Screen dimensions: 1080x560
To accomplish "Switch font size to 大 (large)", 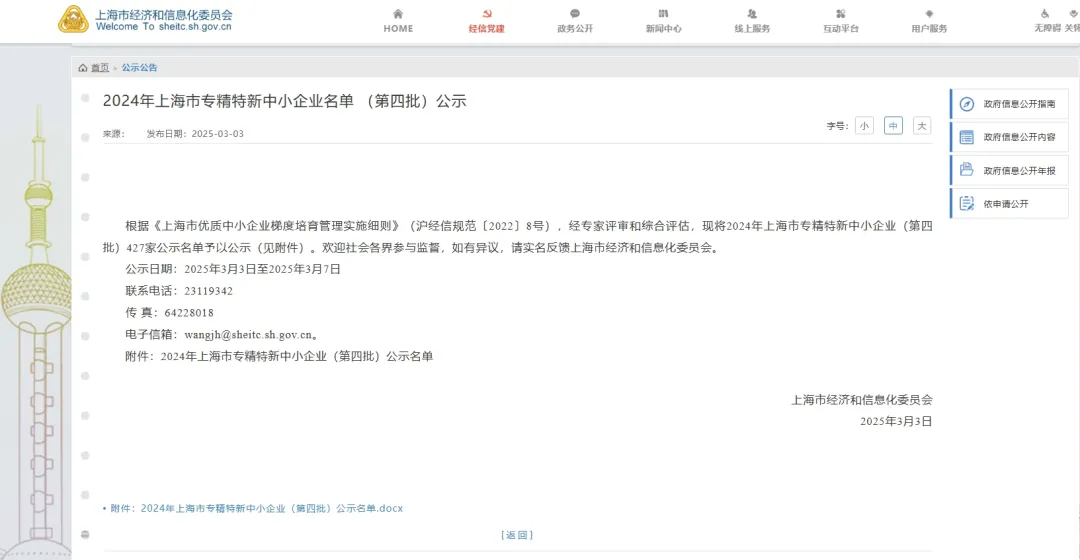I will coord(922,126).
